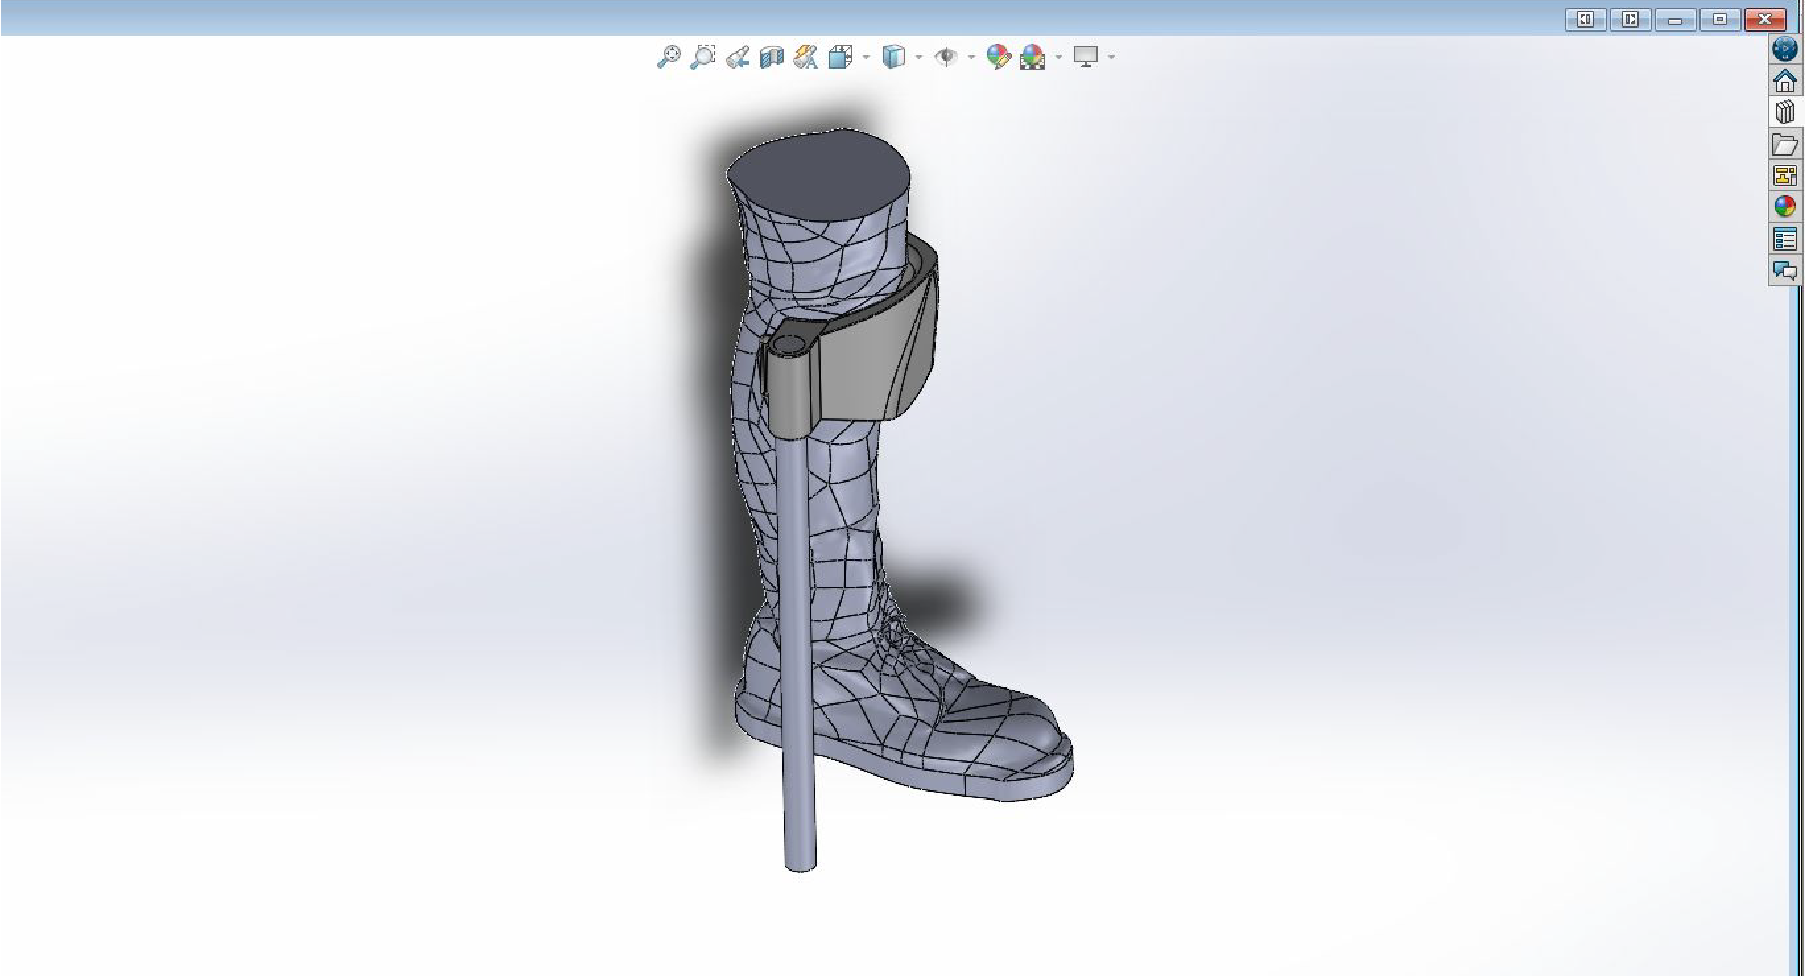This screenshot has height=976, width=1808.
Task: Toggle the Hide/Show Items eye icon
Action: coord(945,57)
